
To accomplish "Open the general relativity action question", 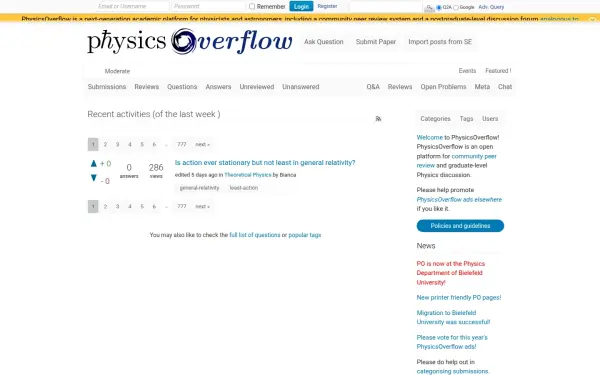I will (x=265, y=163).
